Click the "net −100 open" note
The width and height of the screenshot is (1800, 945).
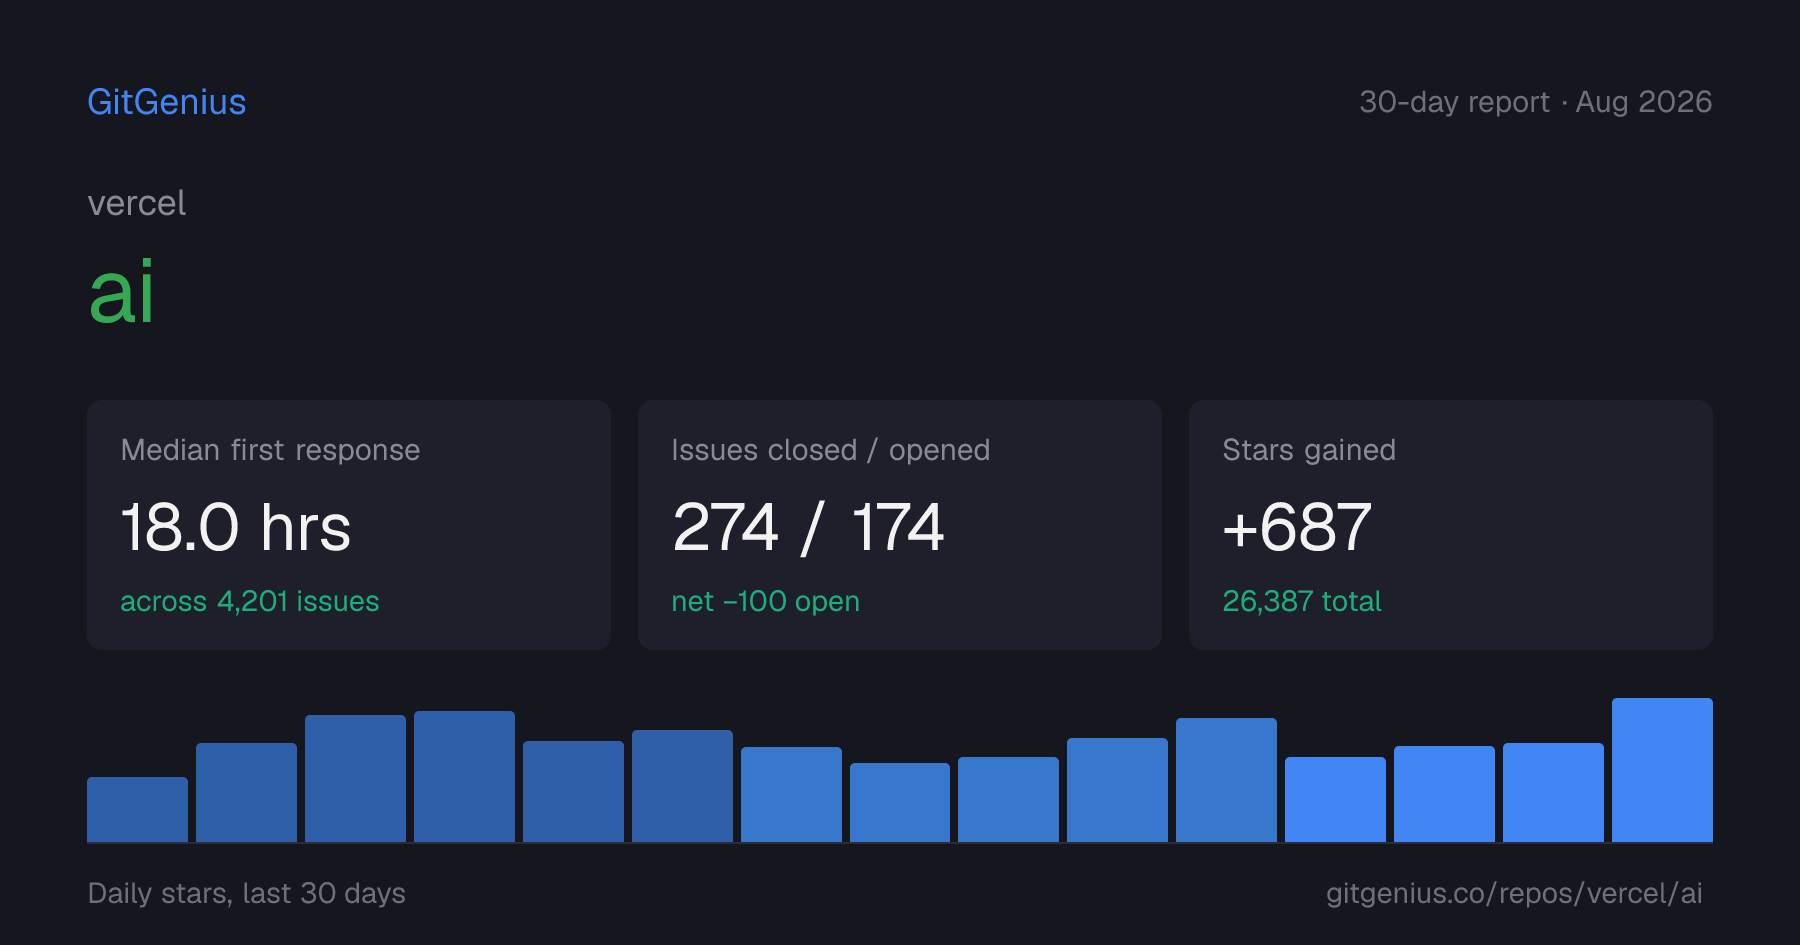pos(766,601)
